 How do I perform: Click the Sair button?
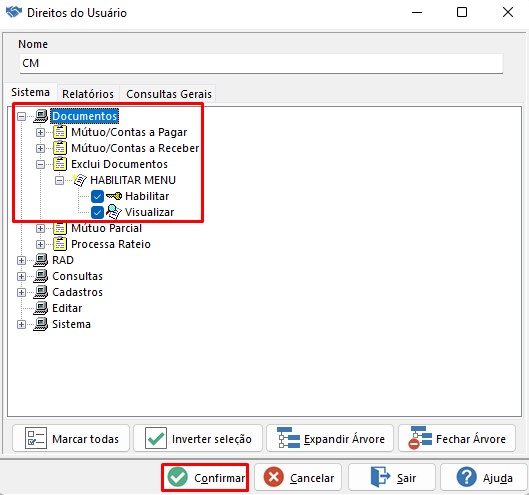392,477
